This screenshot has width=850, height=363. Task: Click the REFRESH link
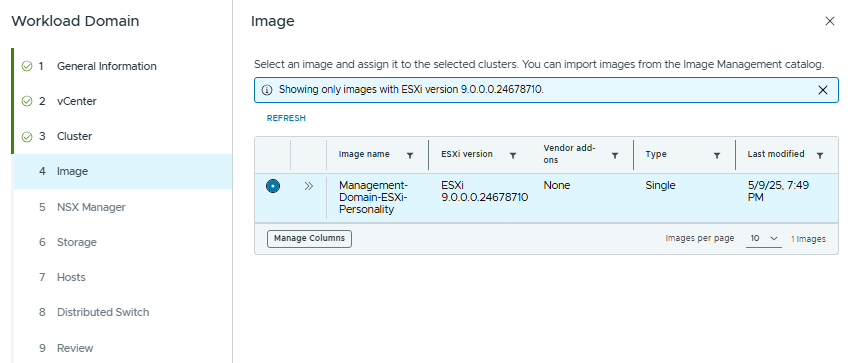[x=286, y=118]
